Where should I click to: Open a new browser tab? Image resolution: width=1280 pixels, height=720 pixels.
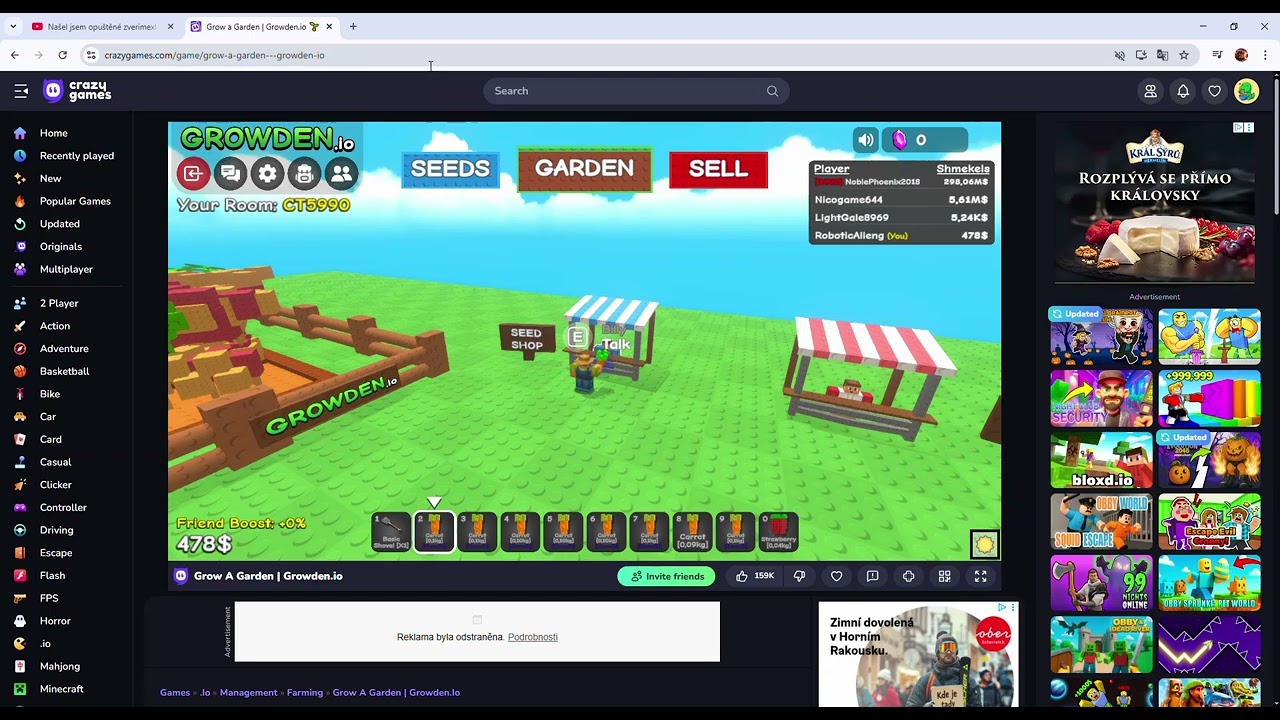click(353, 27)
